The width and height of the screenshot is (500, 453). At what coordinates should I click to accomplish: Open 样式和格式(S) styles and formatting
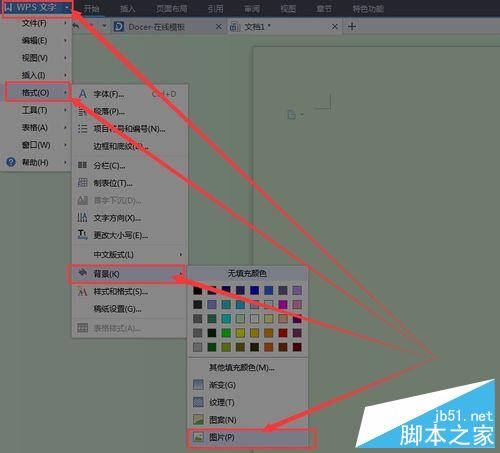pos(130,292)
